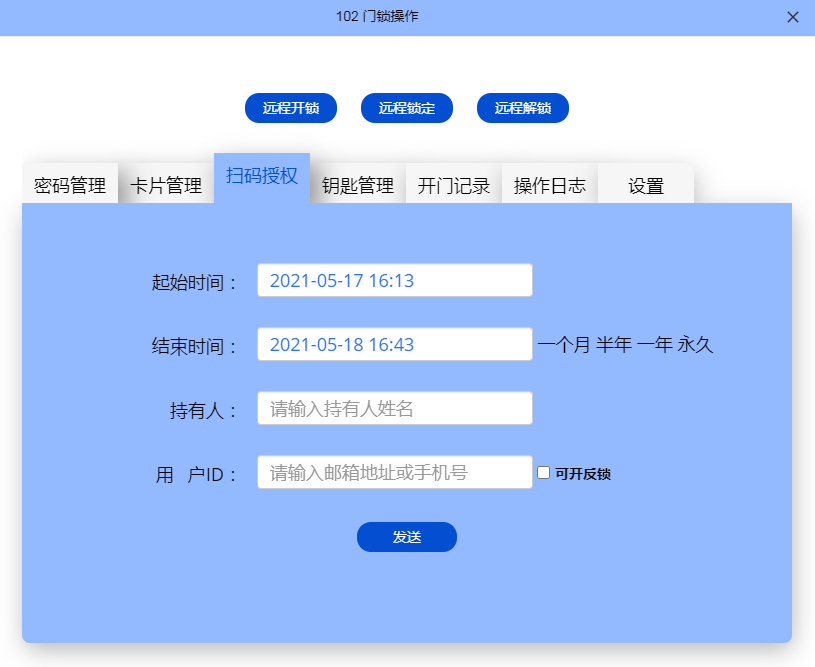Viewport: 815px width, 667px height.
Task: Click the 起始时间 date field
Action: (394, 281)
